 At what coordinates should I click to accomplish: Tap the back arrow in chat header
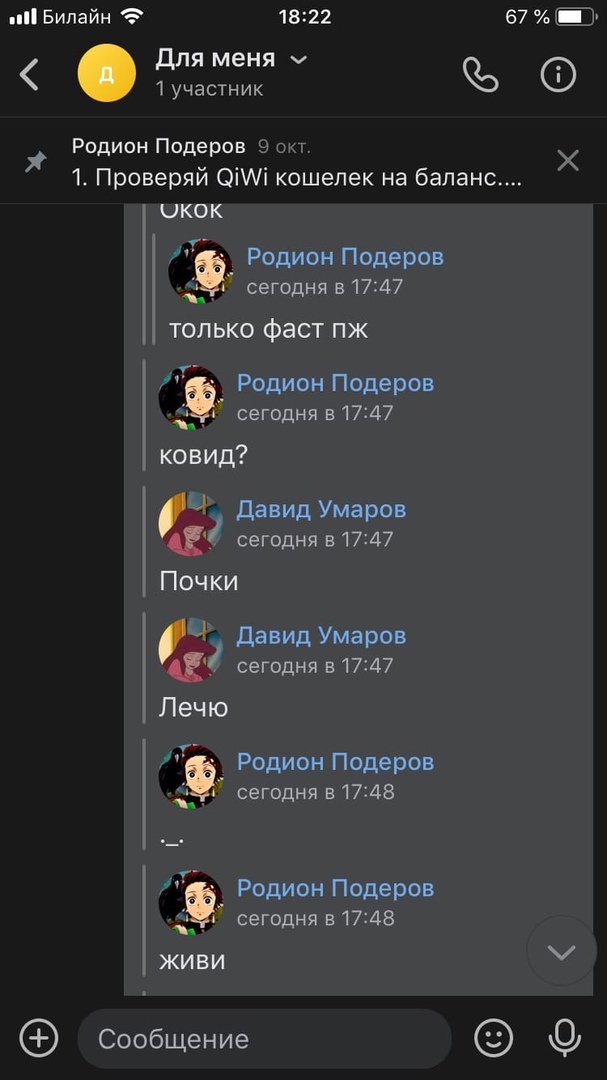tap(29, 74)
